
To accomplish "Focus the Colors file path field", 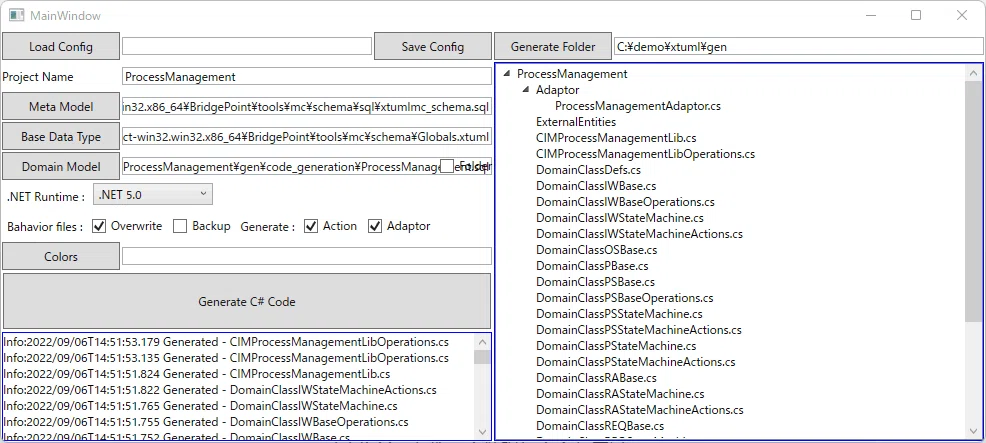I will pos(307,256).
